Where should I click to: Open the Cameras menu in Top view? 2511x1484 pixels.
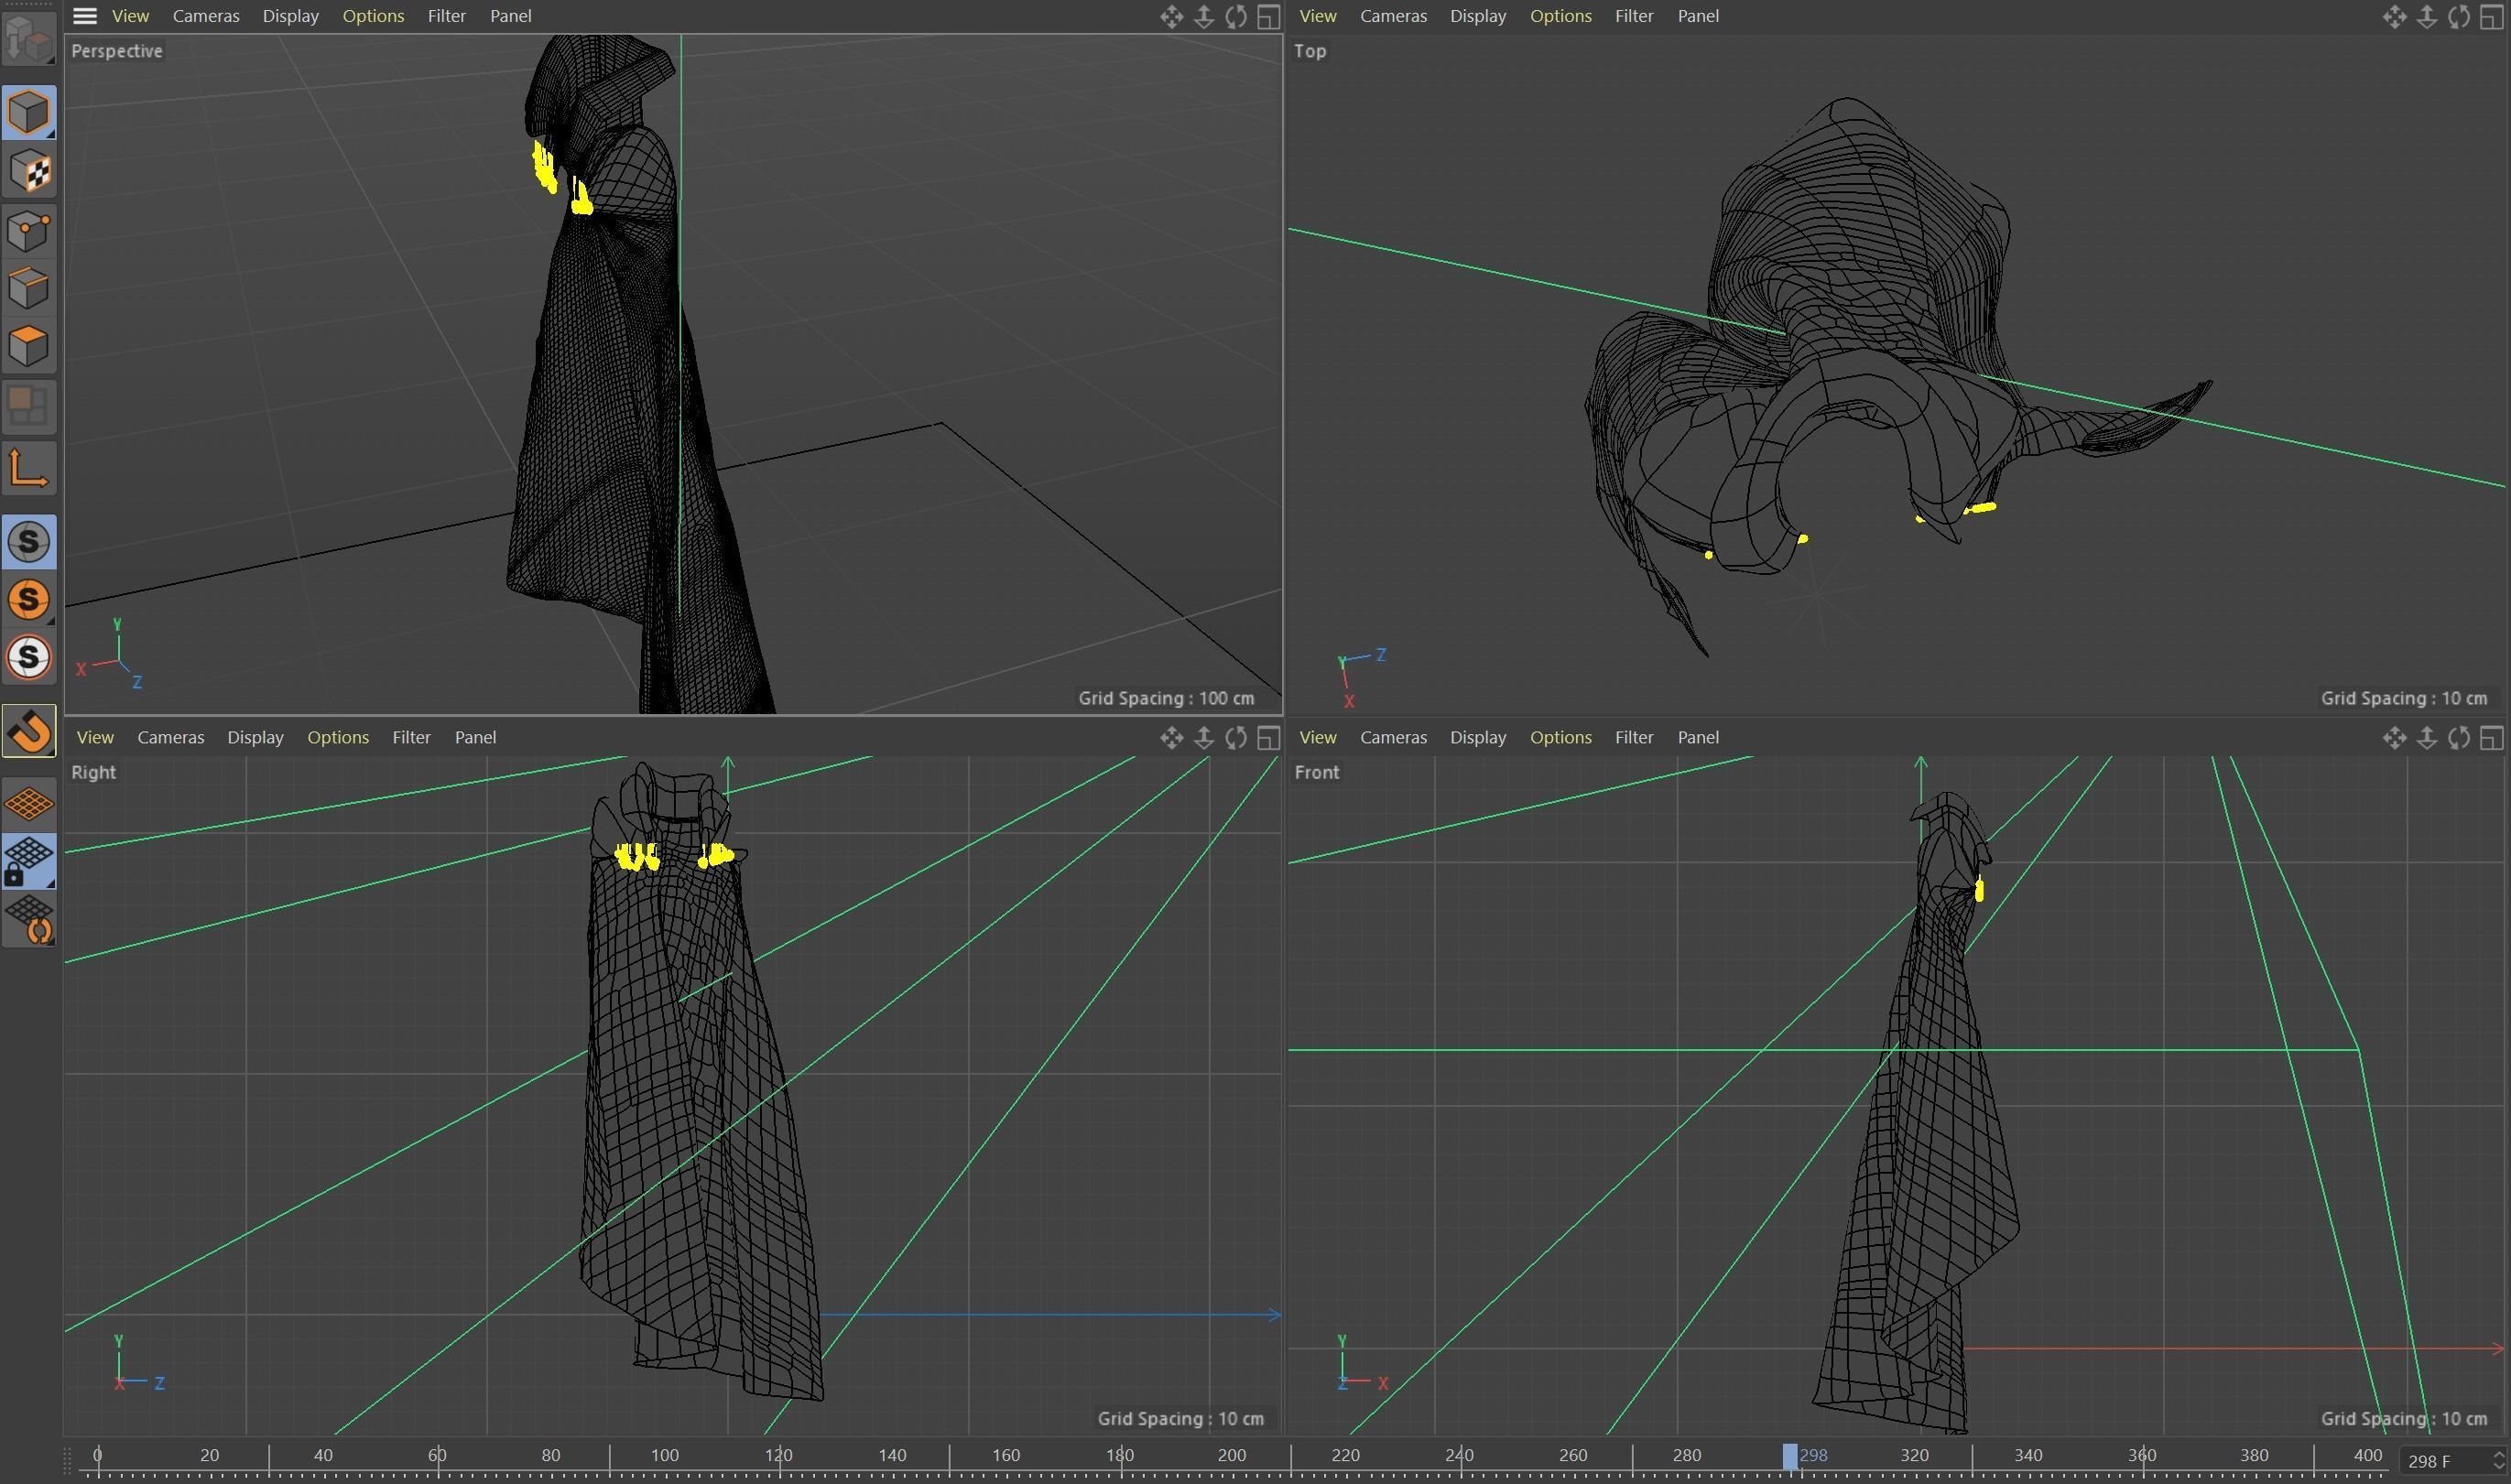pyautogui.click(x=1393, y=16)
